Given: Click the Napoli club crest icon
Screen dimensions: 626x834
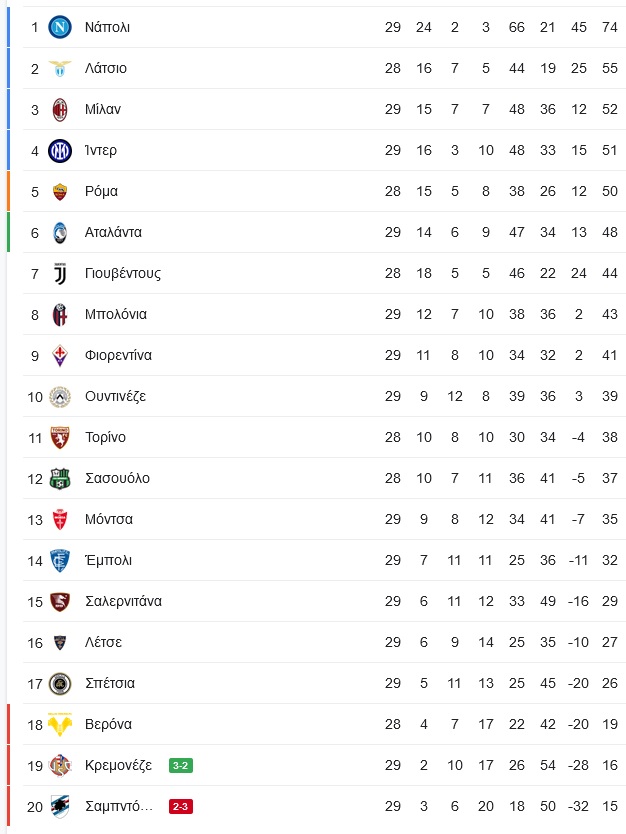Looking at the screenshot, I should click(60, 27).
